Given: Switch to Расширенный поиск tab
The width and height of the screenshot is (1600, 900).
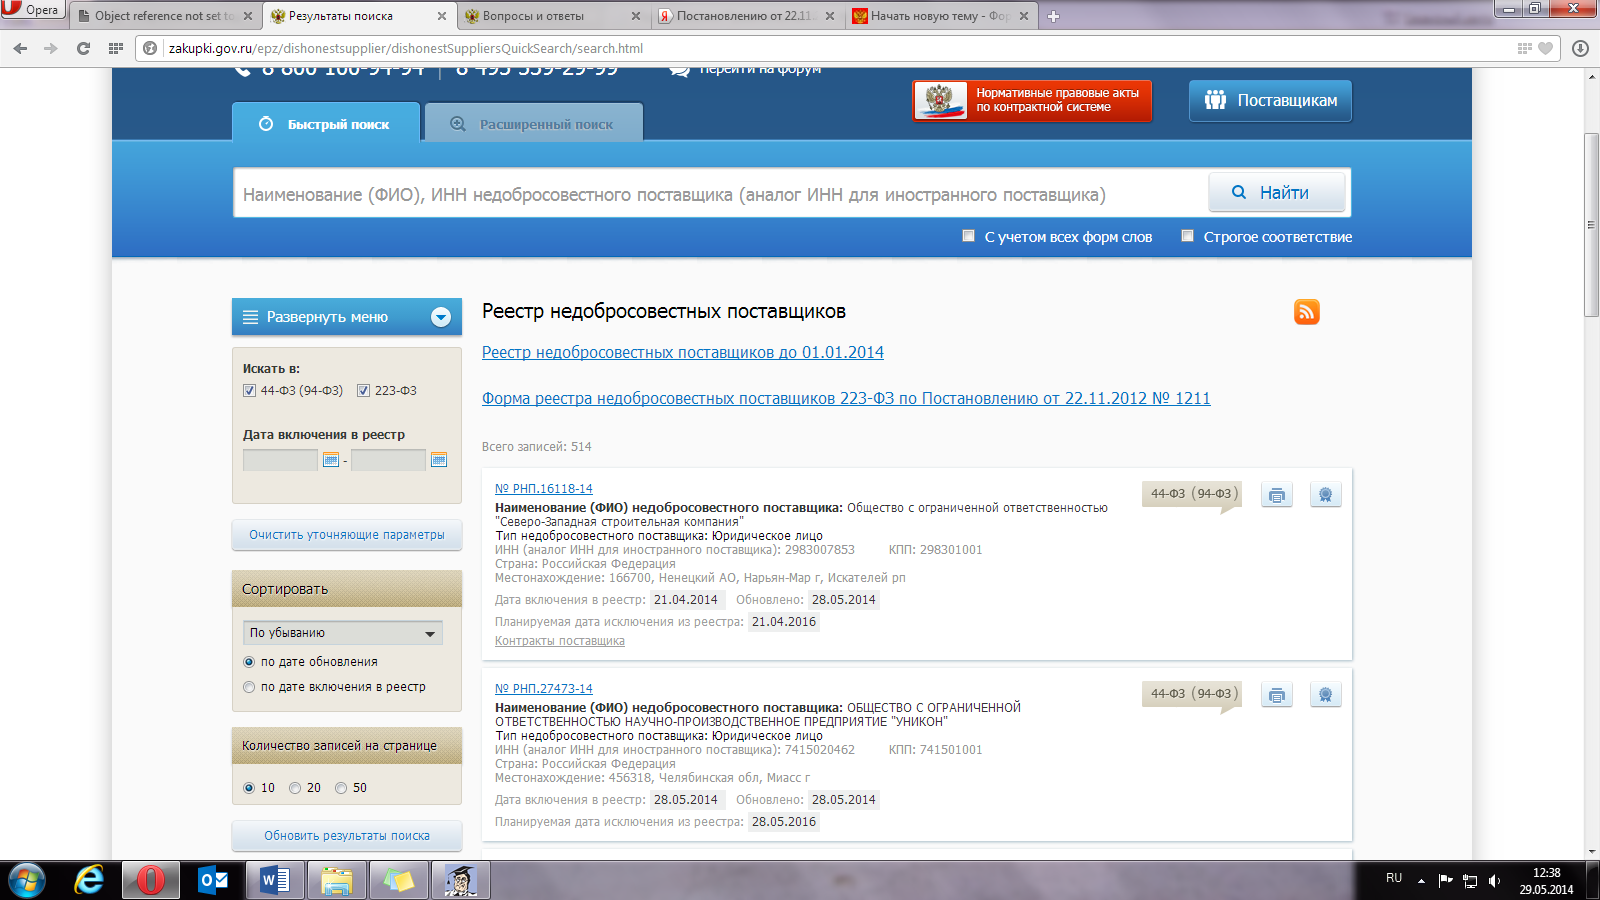Looking at the screenshot, I should pyautogui.click(x=534, y=124).
